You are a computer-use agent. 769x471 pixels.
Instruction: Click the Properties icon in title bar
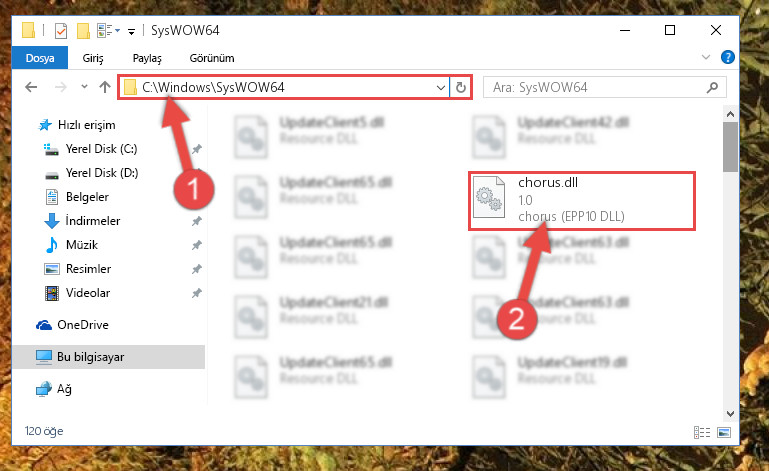click(61, 31)
